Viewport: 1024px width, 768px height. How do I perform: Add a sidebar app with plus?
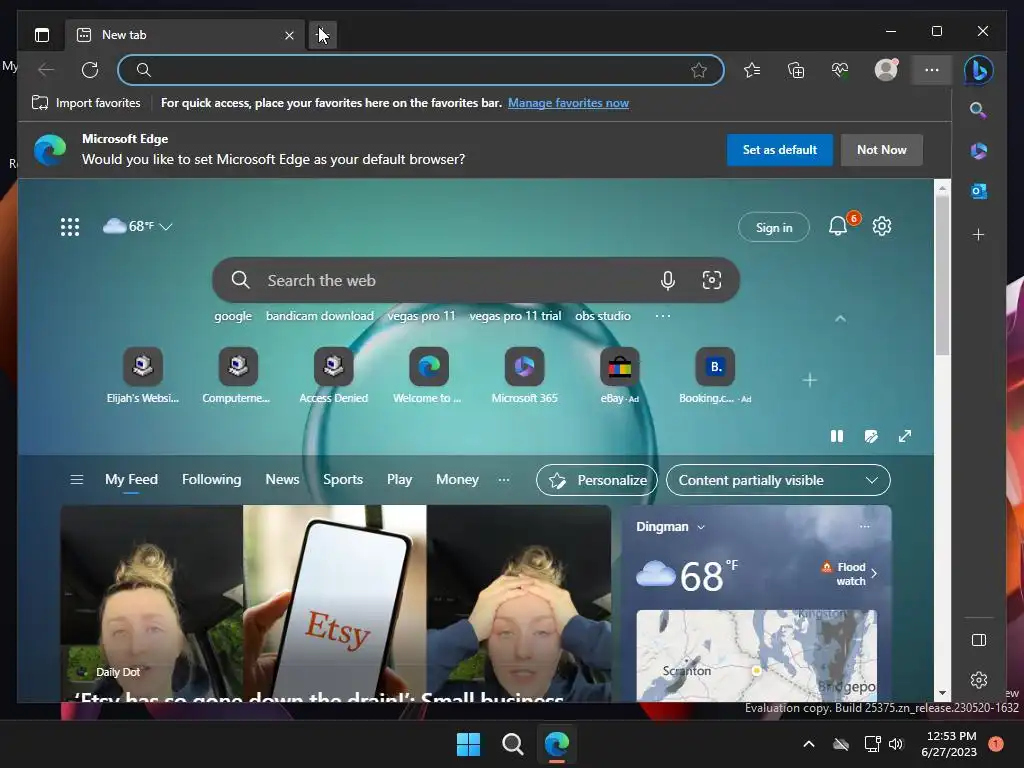(978, 234)
